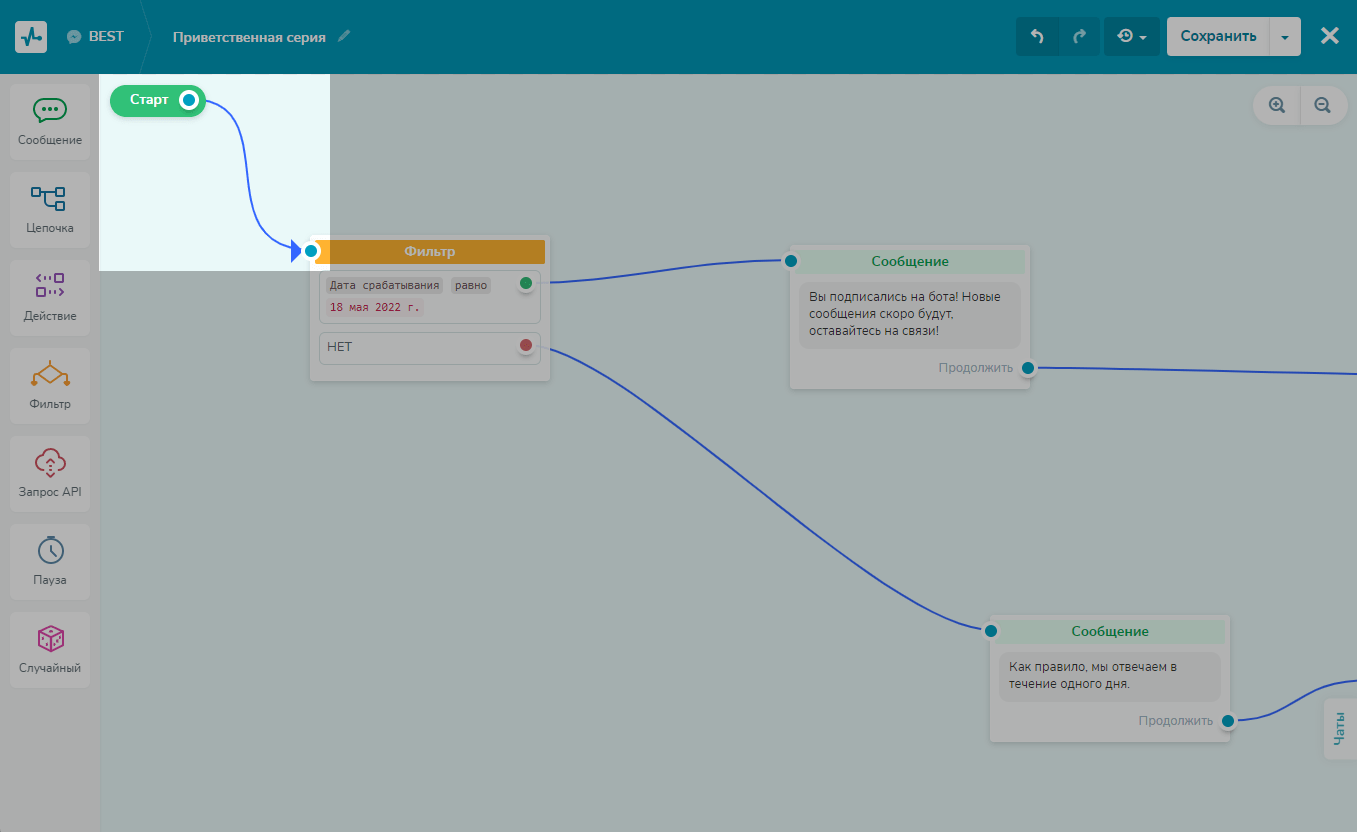Expand the arrow next to Сохранить

click(x=1285, y=37)
